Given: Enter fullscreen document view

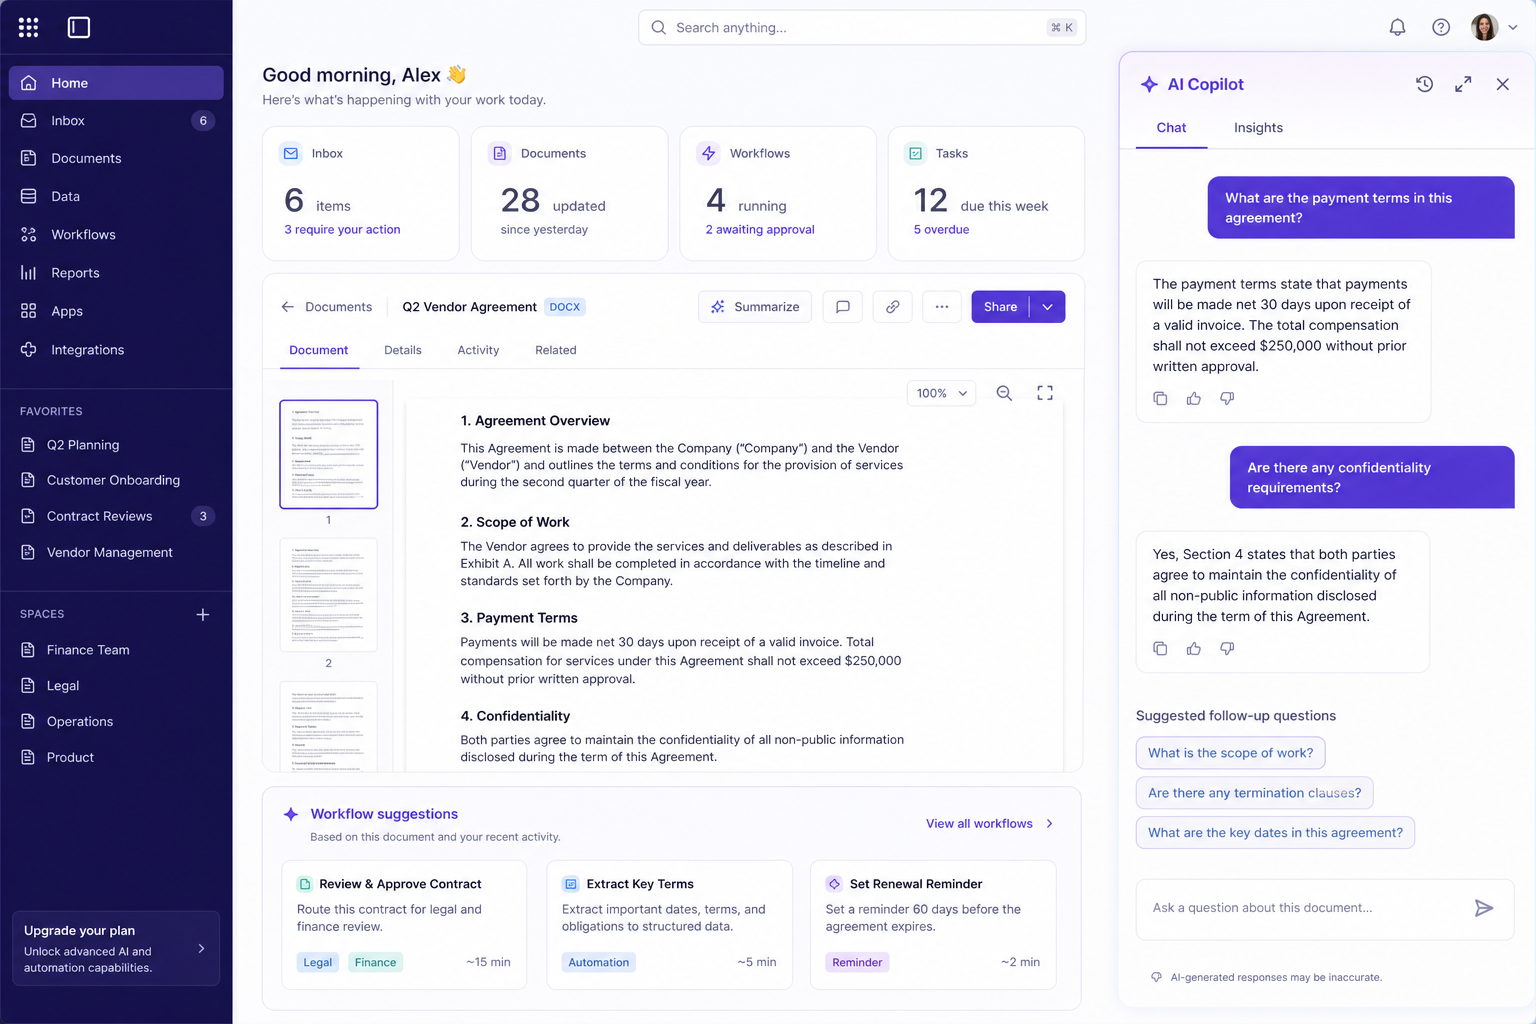Looking at the screenshot, I should pos(1045,393).
